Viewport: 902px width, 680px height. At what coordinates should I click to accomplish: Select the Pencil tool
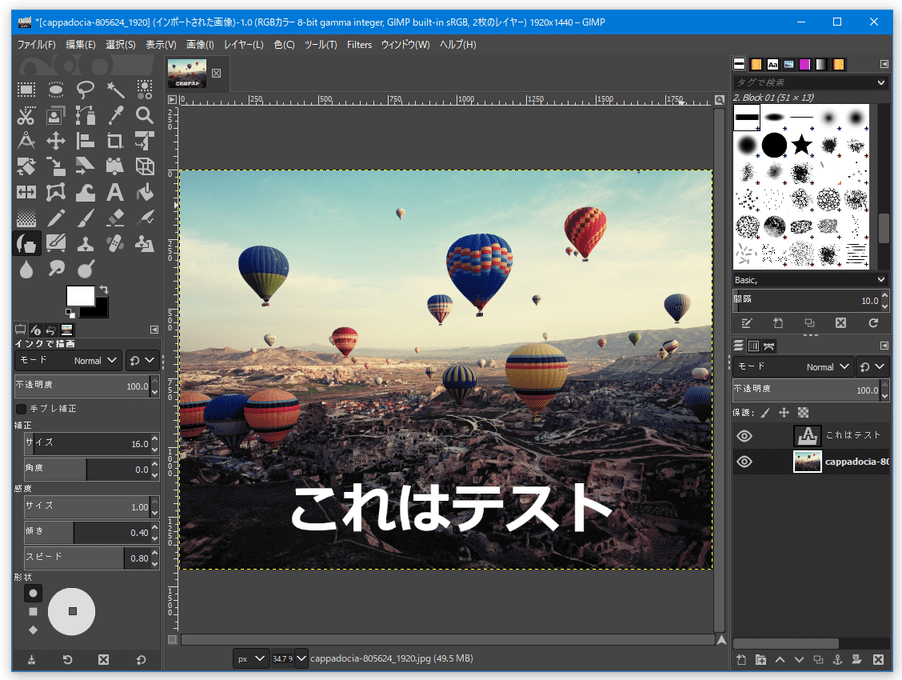pyautogui.click(x=56, y=218)
